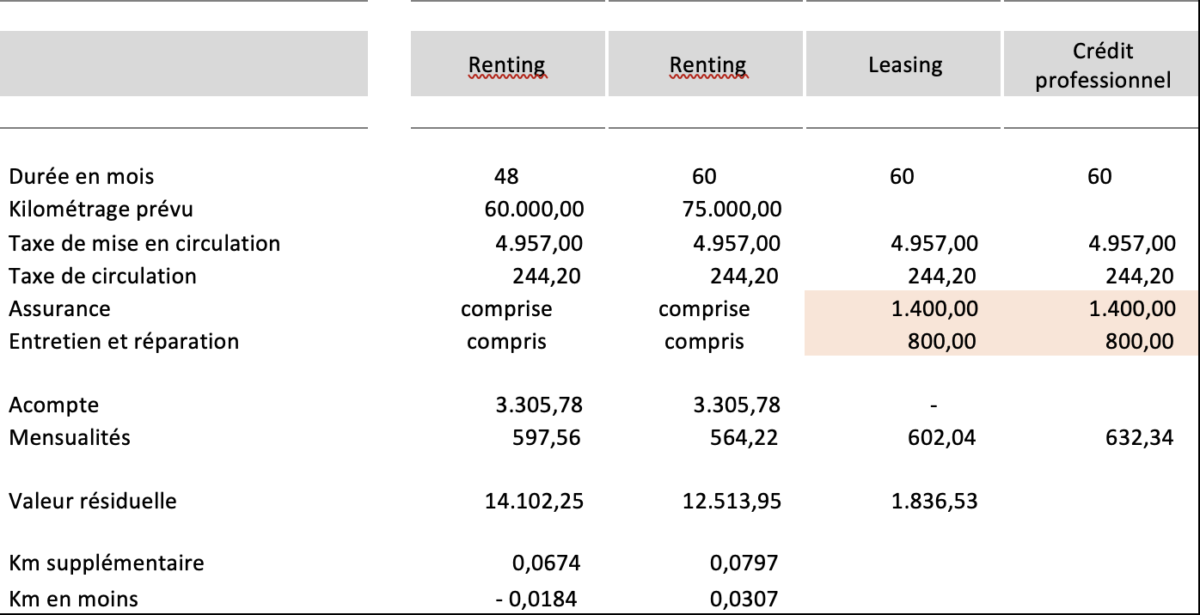Click the Entretien et réparation label
The image size is (1200, 615).
(x=124, y=342)
